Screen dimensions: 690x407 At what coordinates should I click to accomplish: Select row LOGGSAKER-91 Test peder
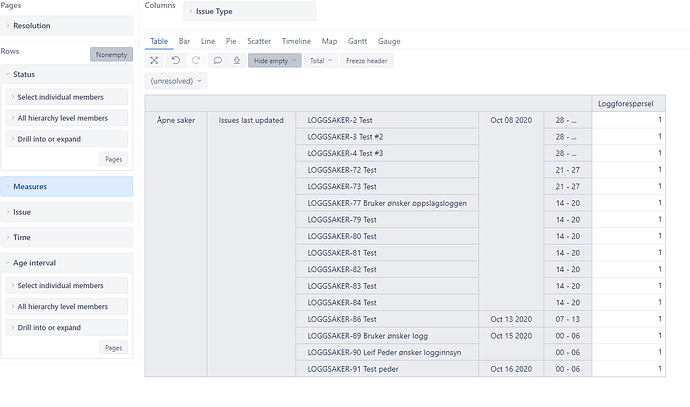(x=387, y=369)
